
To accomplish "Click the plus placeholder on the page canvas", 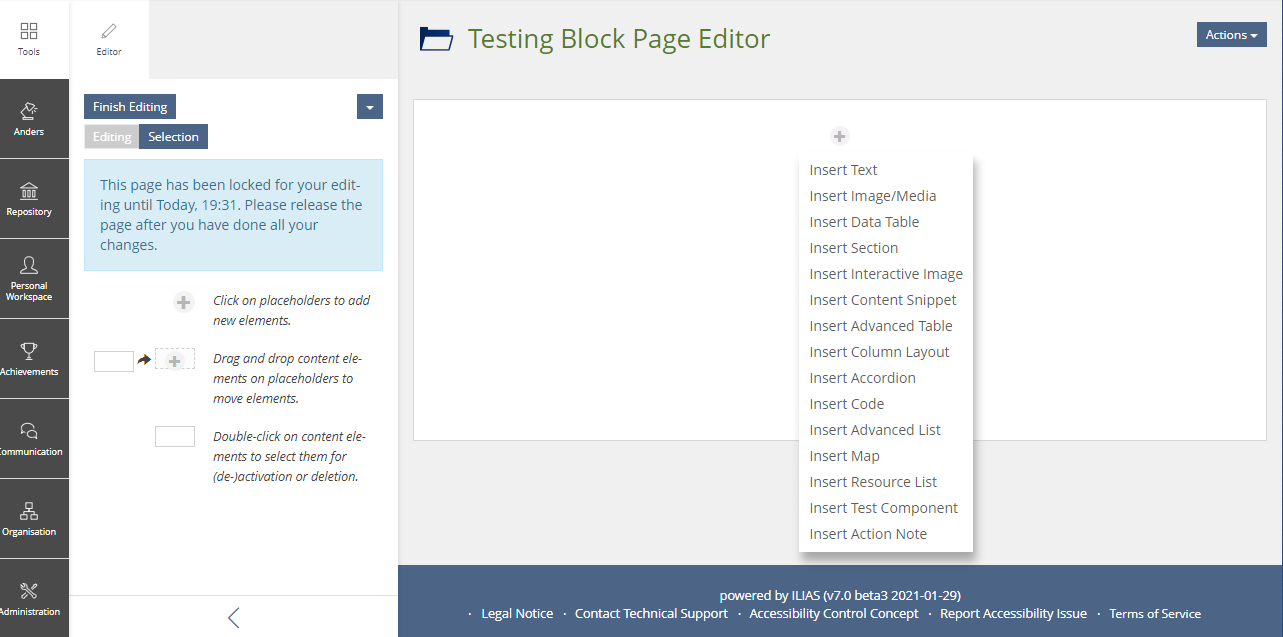I will 840,136.
